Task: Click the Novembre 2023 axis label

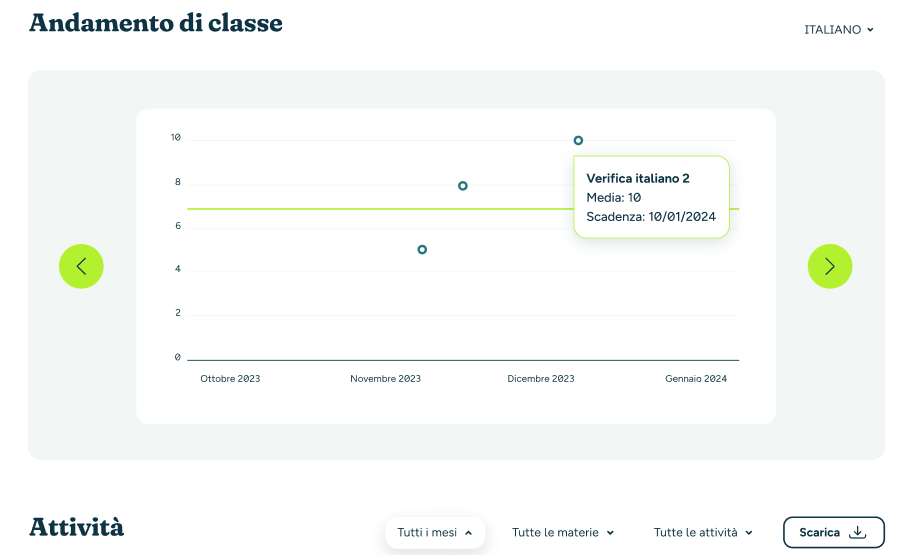Action: (x=385, y=379)
